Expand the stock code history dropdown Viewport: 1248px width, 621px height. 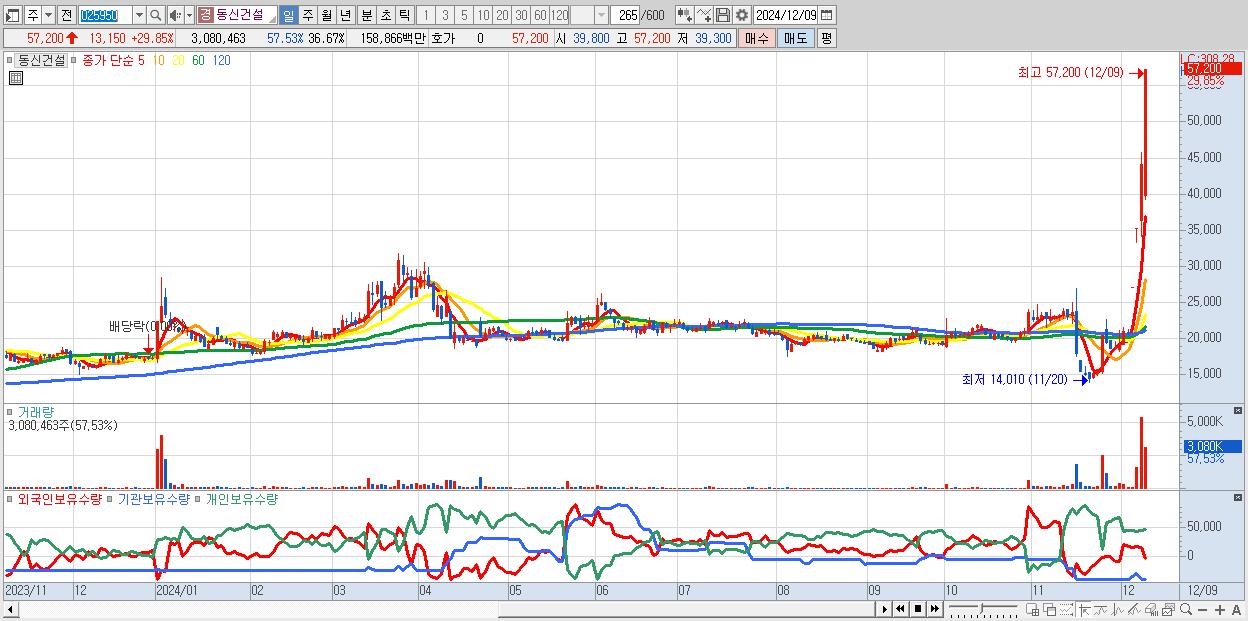[139, 15]
